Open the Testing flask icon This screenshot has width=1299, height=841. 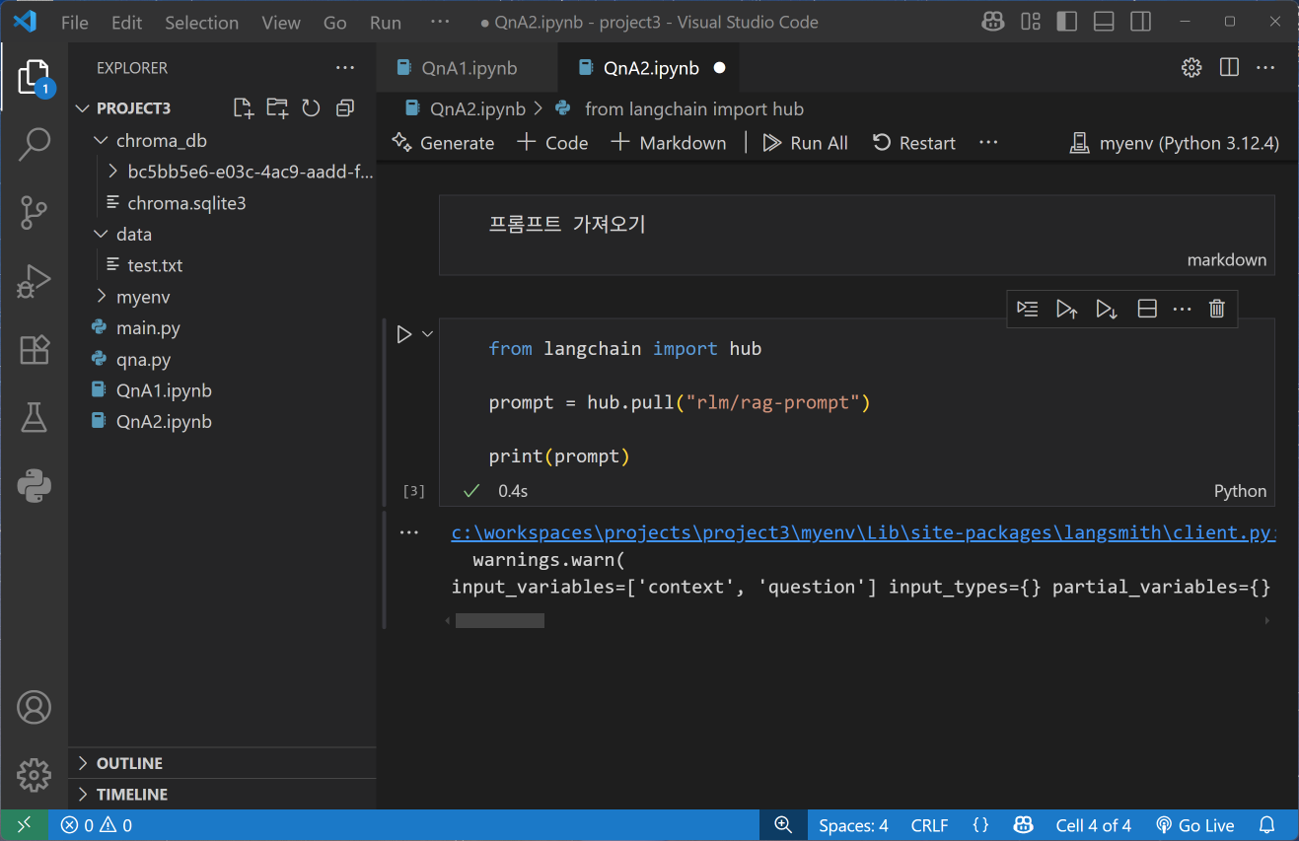(34, 417)
